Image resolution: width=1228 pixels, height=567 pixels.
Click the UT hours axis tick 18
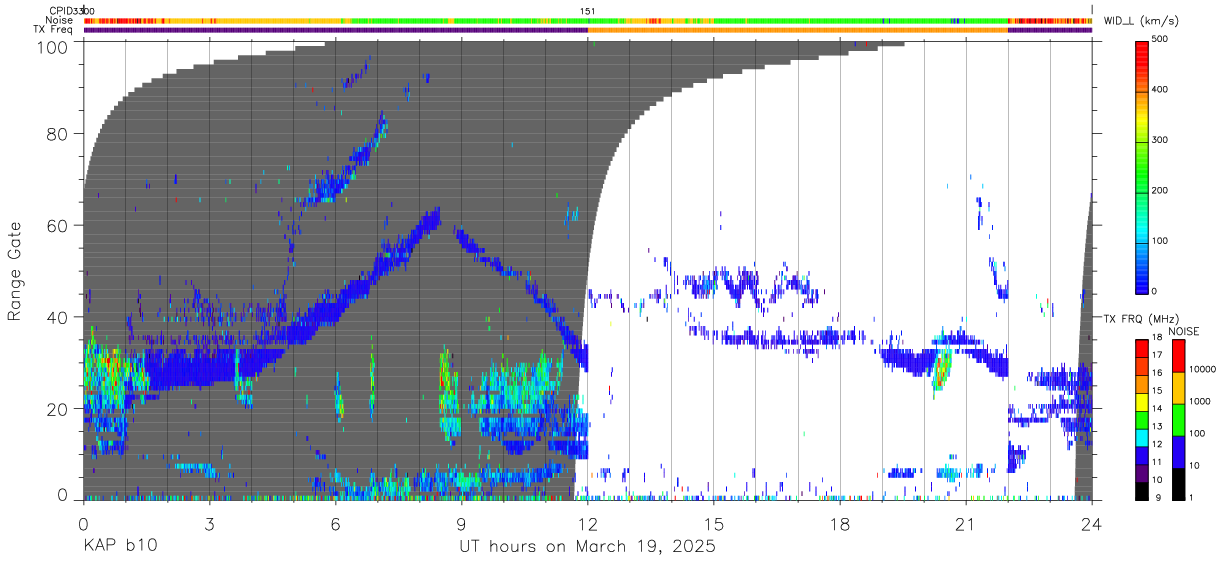coord(840,524)
